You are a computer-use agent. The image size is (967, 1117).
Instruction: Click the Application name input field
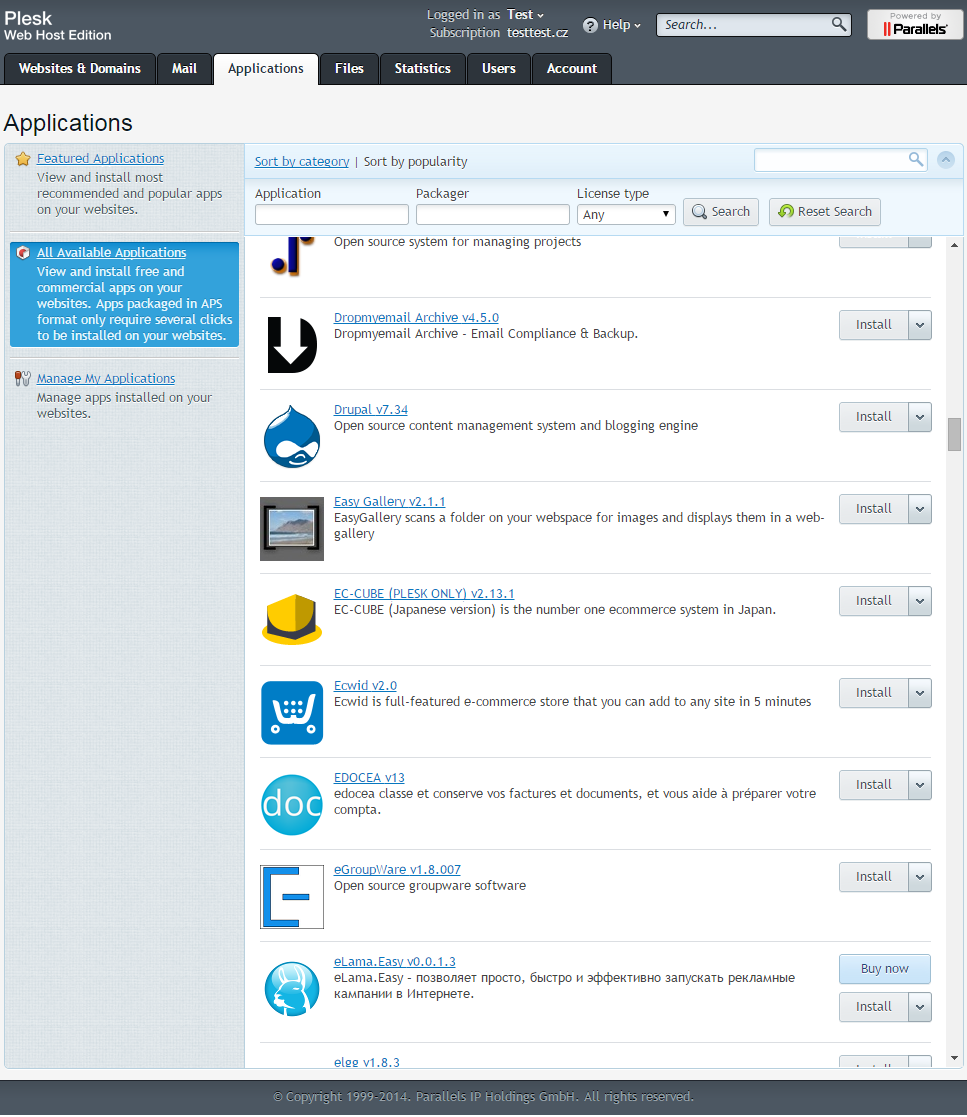331,214
